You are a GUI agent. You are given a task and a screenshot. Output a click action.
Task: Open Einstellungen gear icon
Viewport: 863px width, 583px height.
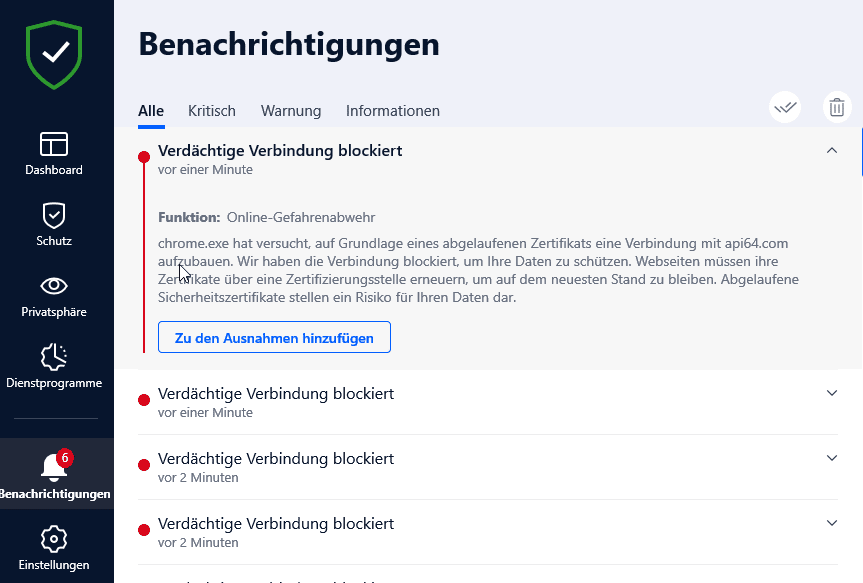pos(54,548)
